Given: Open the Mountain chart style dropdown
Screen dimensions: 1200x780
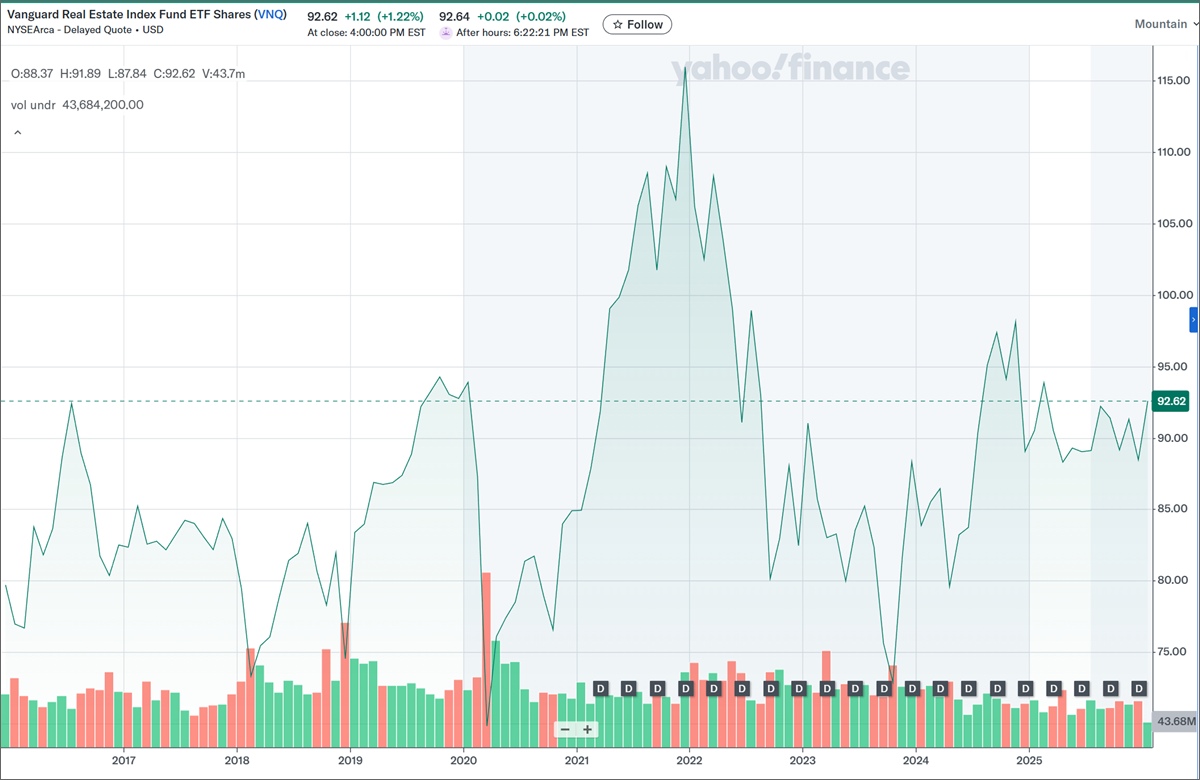Looking at the screenshot, I should coord(1159,23).
